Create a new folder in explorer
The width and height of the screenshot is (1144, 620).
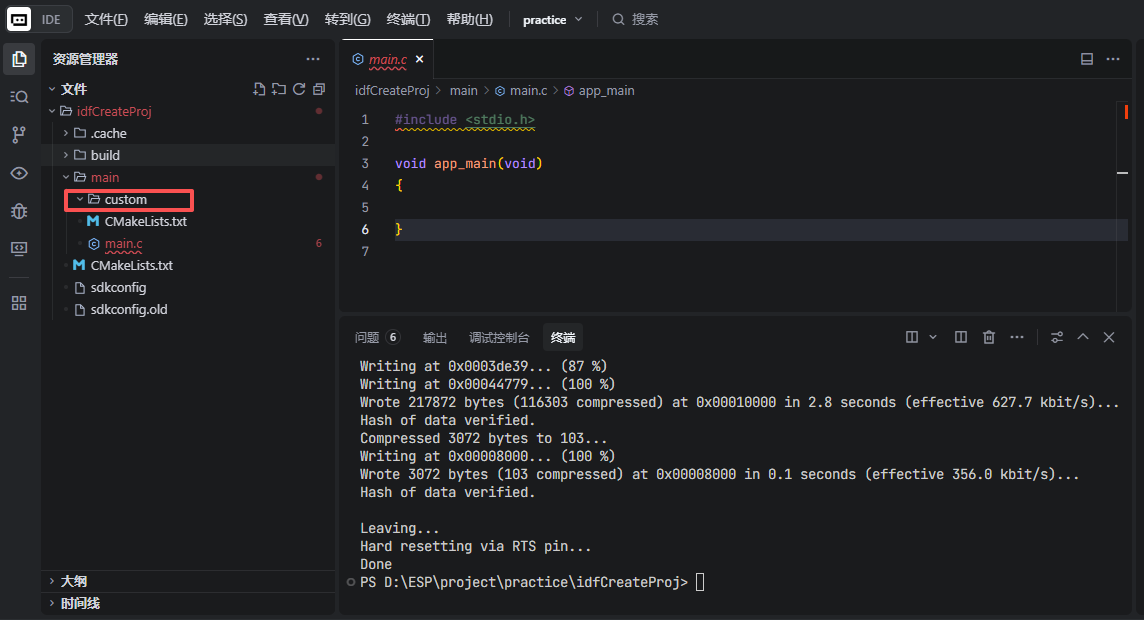pyautogui.click(x=279, y=89)
